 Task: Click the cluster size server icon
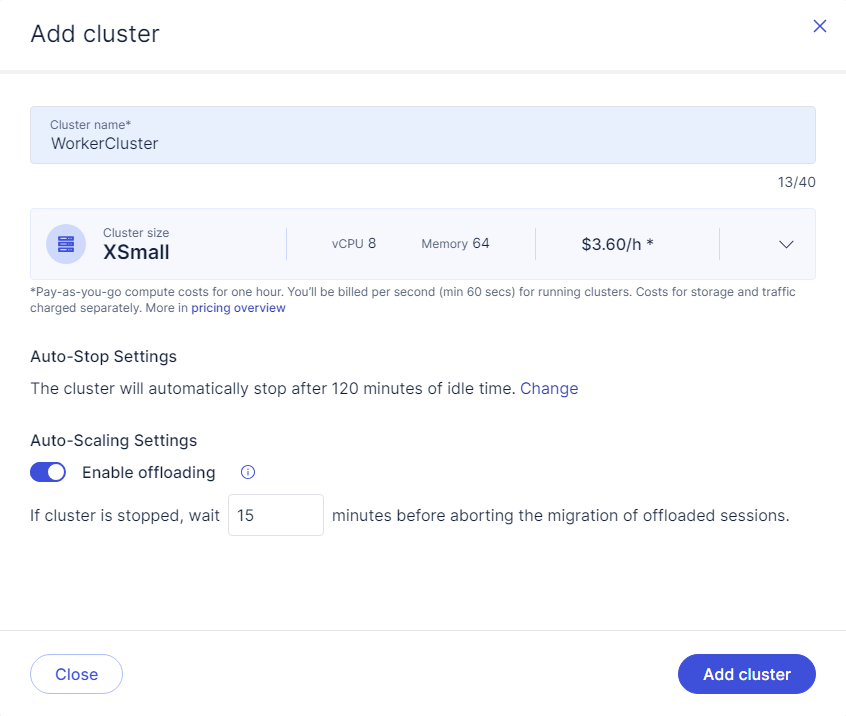[x=66, y=244]
